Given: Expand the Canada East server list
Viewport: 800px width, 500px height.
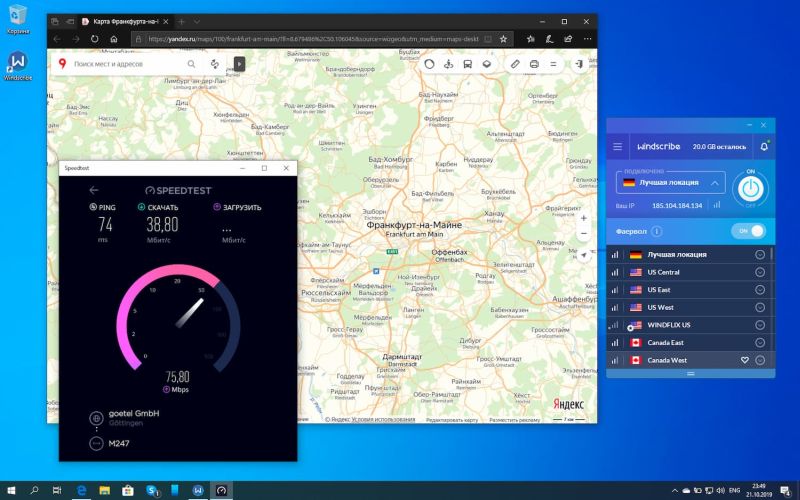Looking at the screenshot, I should 760,342.
